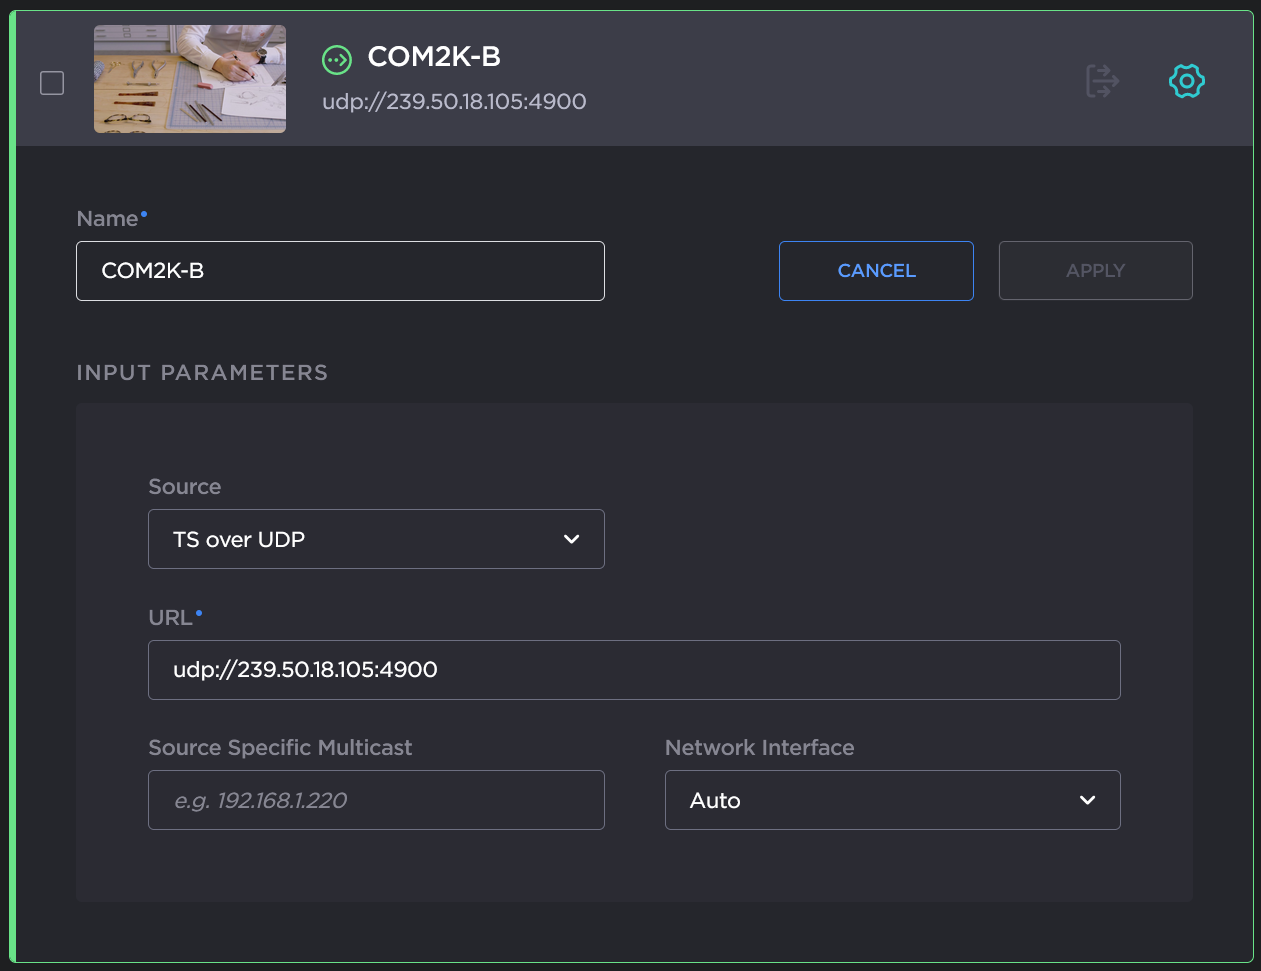The width and height of the screenshot is (1261, 971).
Task: Click the chevron arrow in Source dropdown
Action: coord(572,539)
